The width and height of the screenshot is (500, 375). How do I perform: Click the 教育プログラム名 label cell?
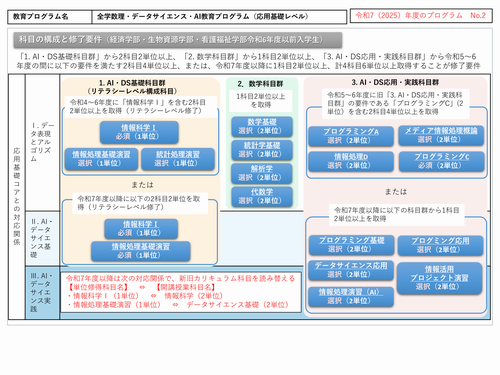[x=50, y=17]
